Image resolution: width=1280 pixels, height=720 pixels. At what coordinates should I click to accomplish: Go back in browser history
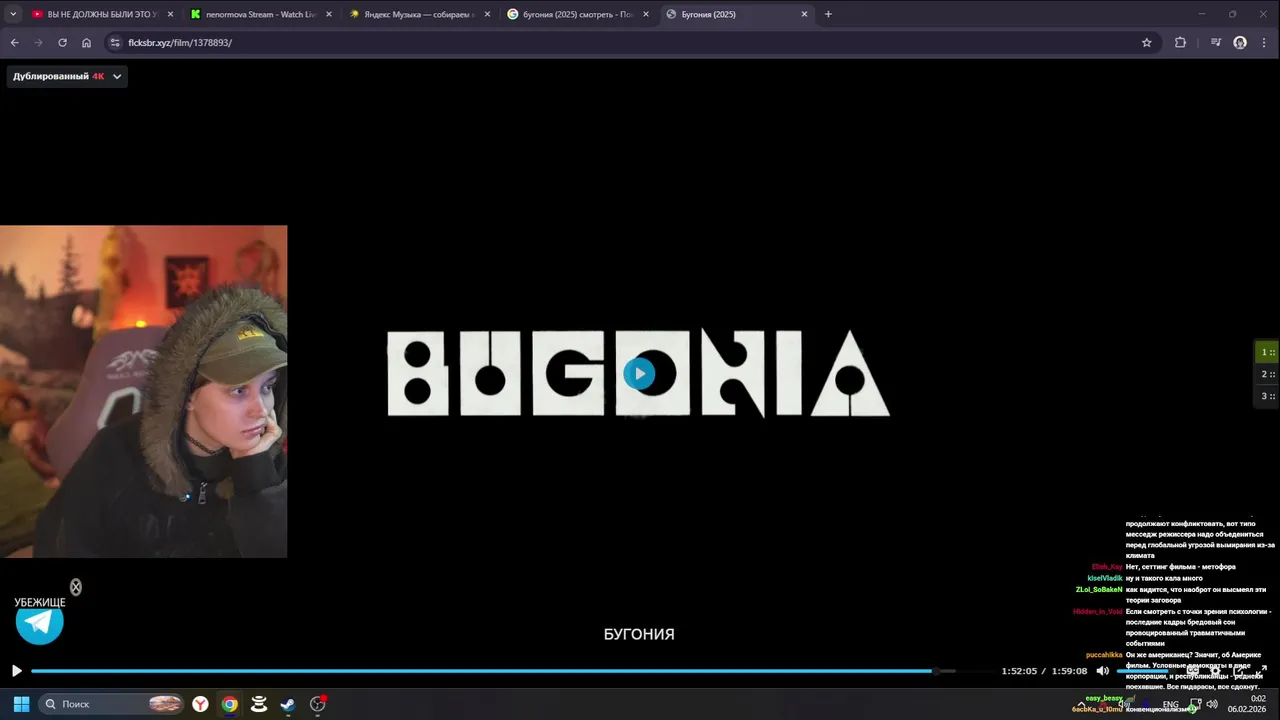click(14, 43)
